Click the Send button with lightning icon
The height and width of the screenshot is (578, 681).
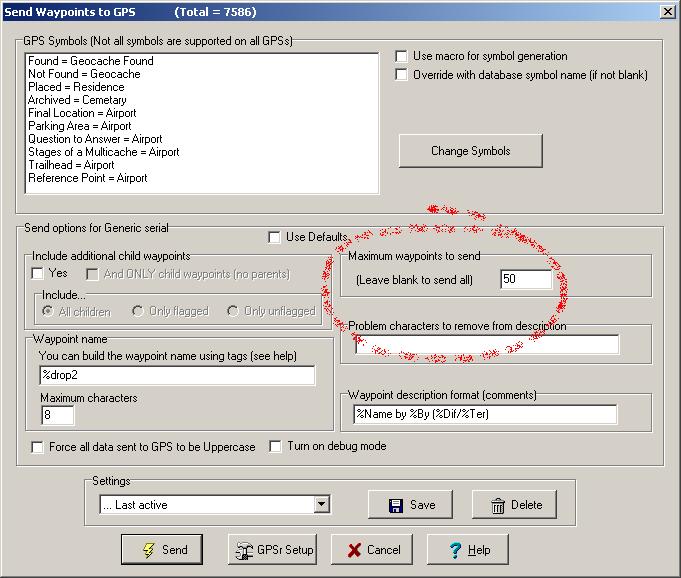[x=161, y=549]
